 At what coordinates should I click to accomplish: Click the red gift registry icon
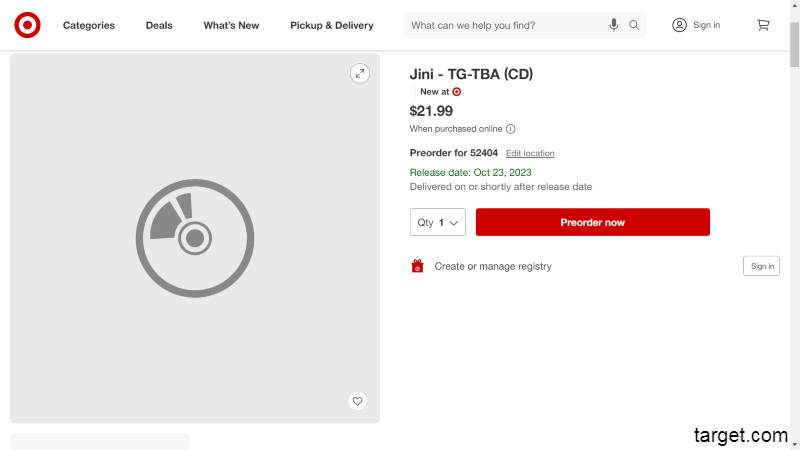(x=418, y=266)
